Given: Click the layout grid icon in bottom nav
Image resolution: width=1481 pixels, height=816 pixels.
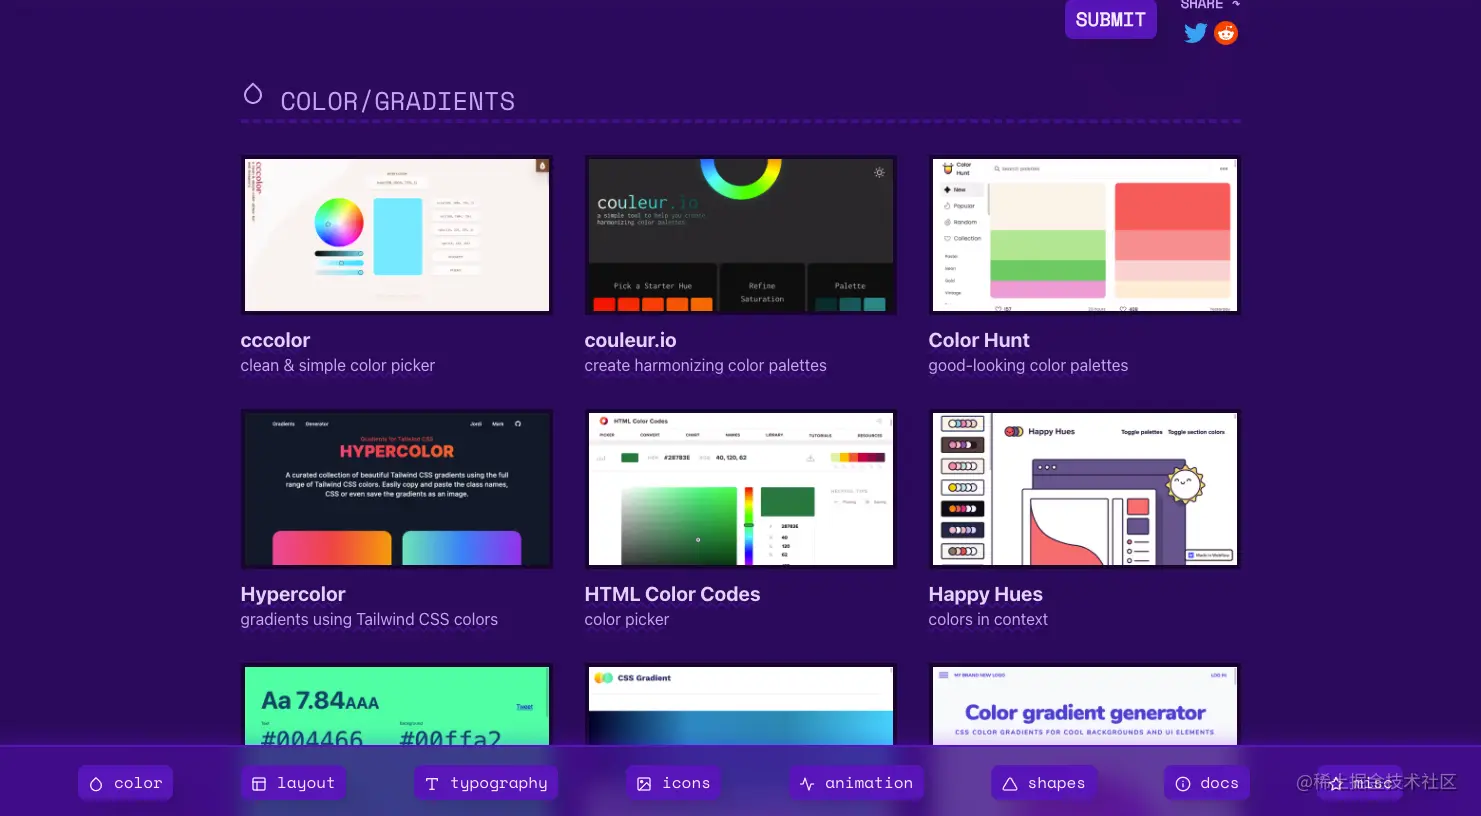Looking at the screenshot, I should point(258,783).
